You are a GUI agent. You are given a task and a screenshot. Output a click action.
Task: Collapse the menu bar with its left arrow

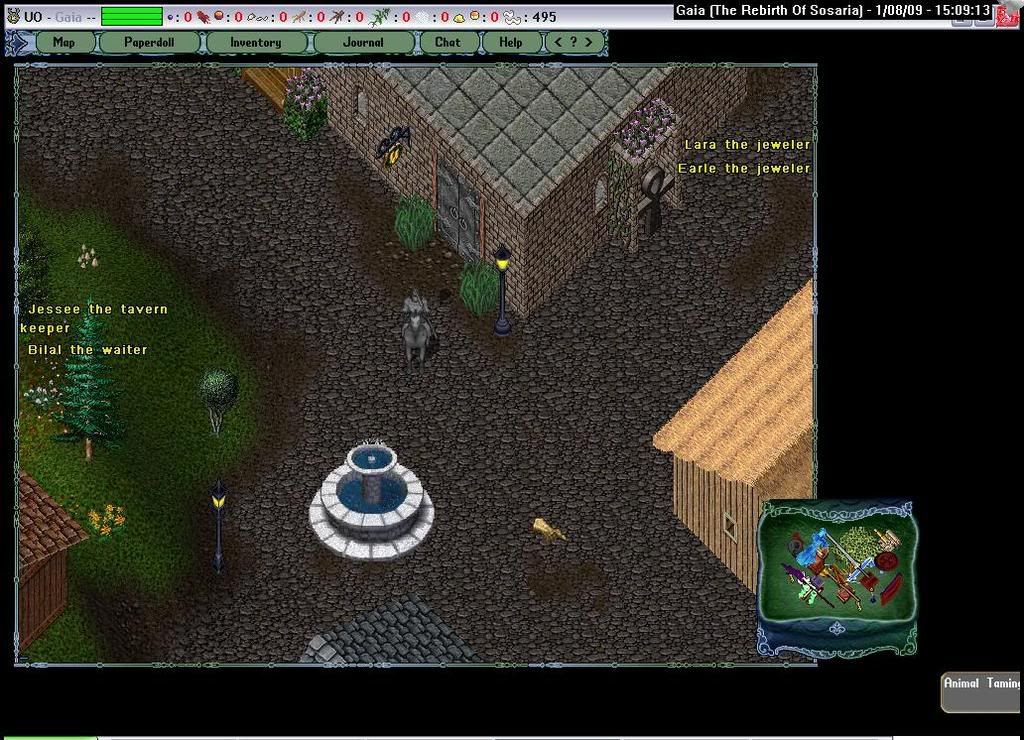(x=19, y=43)
